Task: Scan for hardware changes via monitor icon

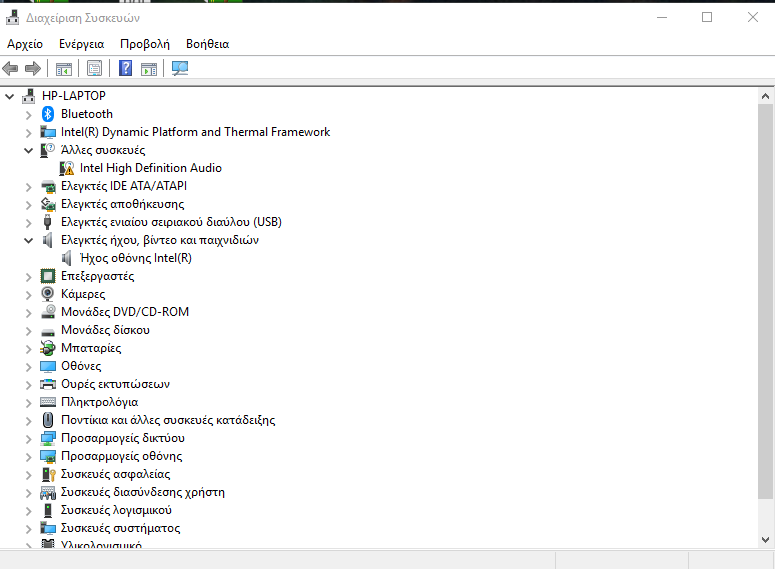Action: coord(180,68)
